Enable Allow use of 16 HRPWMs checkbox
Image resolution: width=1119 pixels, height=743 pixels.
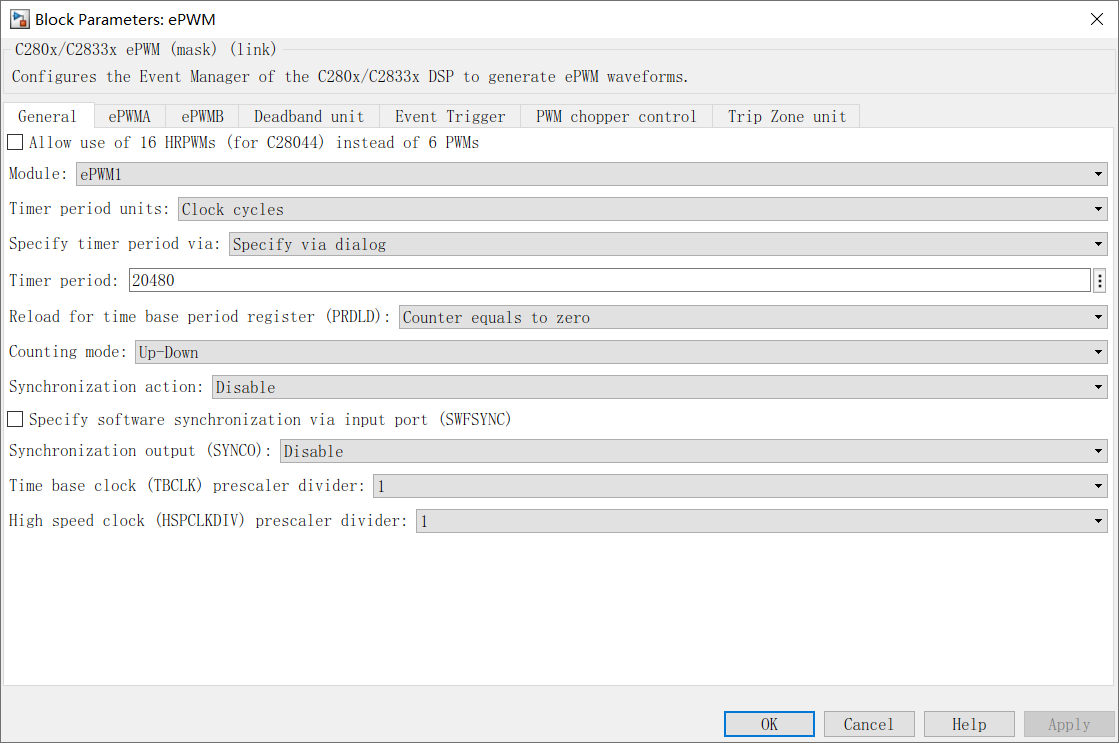pyautogui.click(x=15, y=143)
